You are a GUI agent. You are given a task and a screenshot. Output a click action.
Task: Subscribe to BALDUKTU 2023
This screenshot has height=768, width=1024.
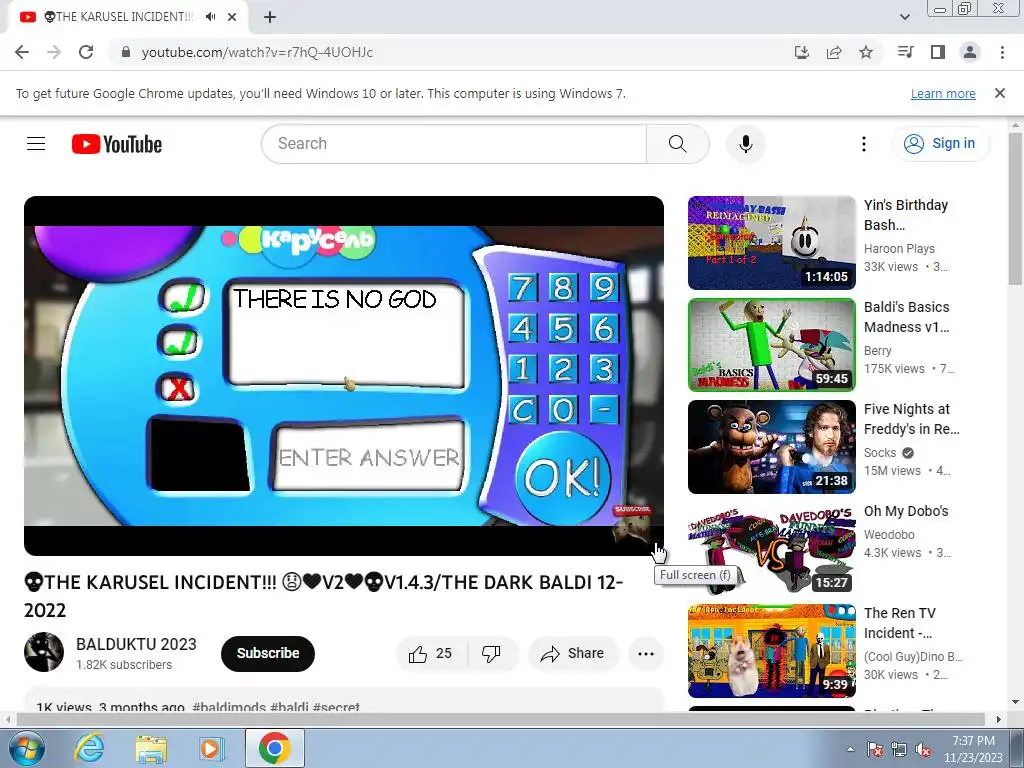tap(268, 653)
